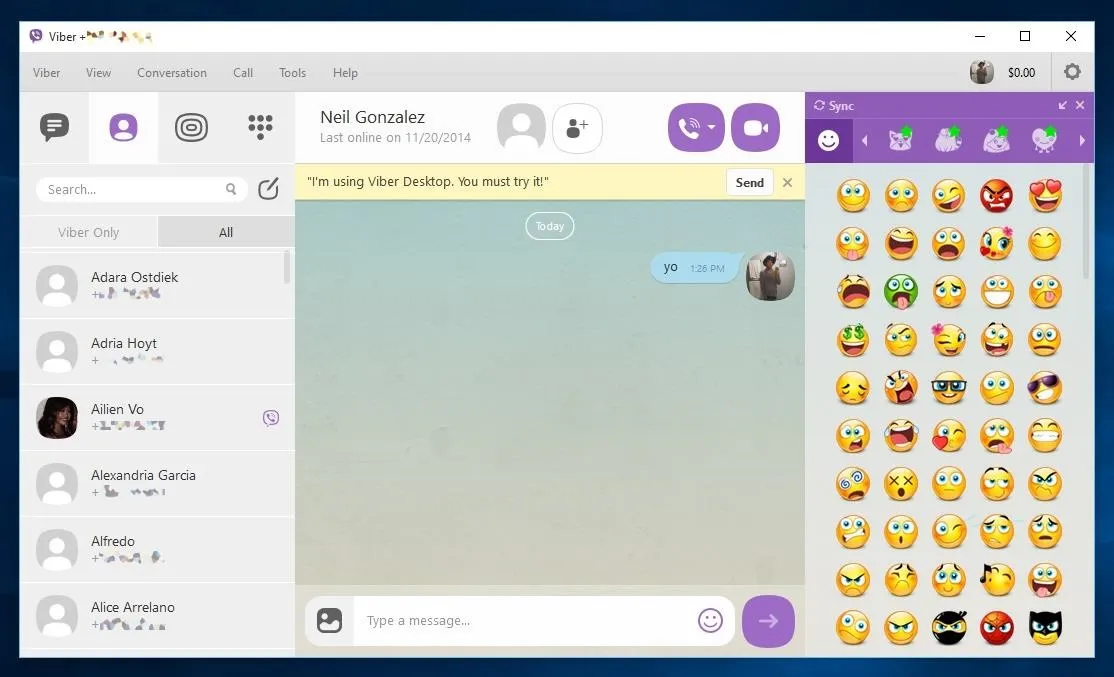Viewport: 1114px width, 677px height.
Task: Click sender photo beside yo message
Action: (x=770, y=276)
